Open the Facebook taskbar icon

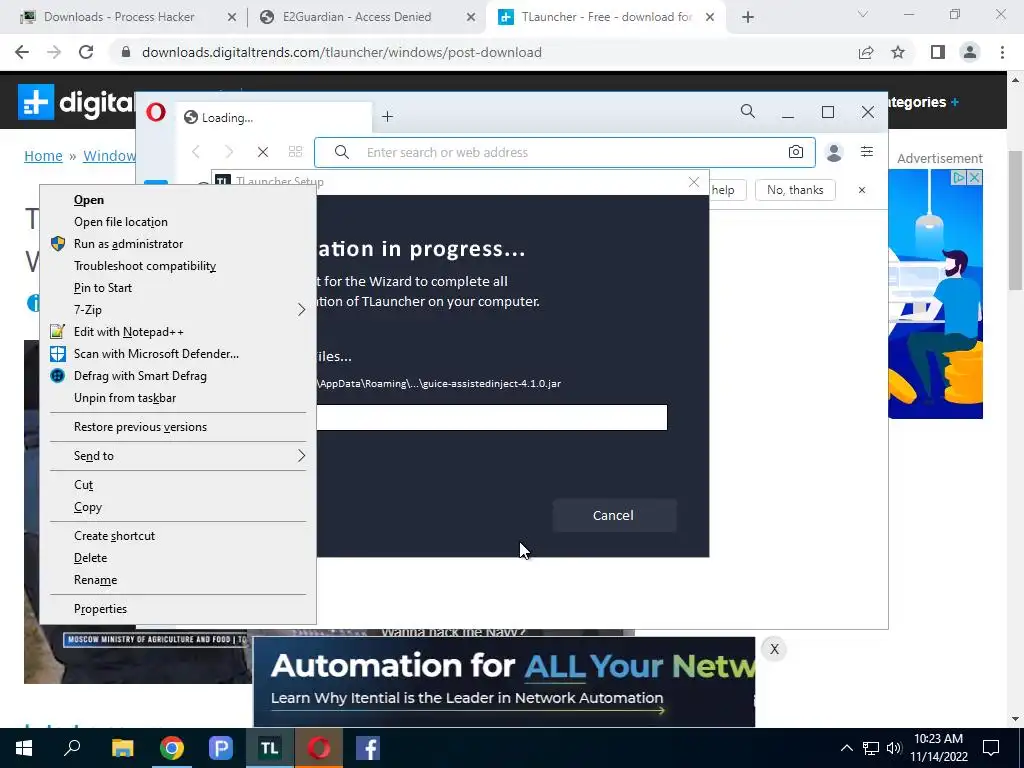(x=368, y=748)
